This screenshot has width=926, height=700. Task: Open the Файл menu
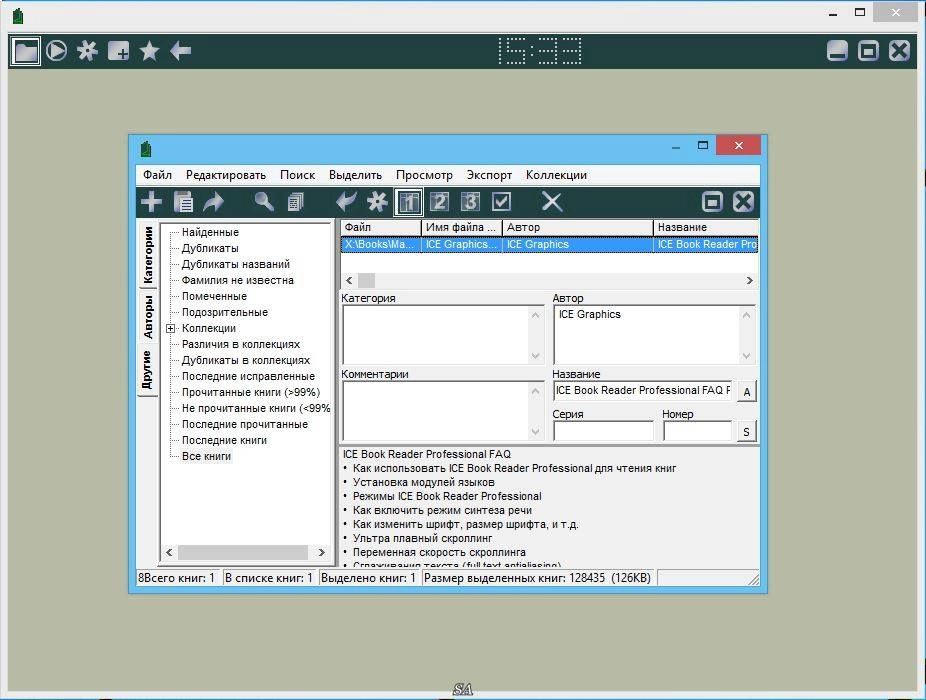pyautogui.click(x=157, y=175)
